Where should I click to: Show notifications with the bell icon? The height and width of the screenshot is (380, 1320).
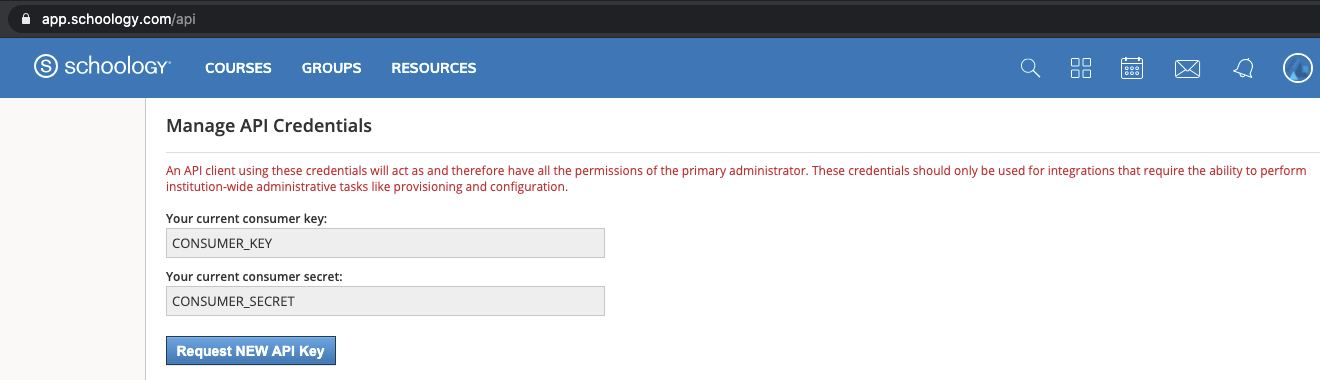(1243, 68)
